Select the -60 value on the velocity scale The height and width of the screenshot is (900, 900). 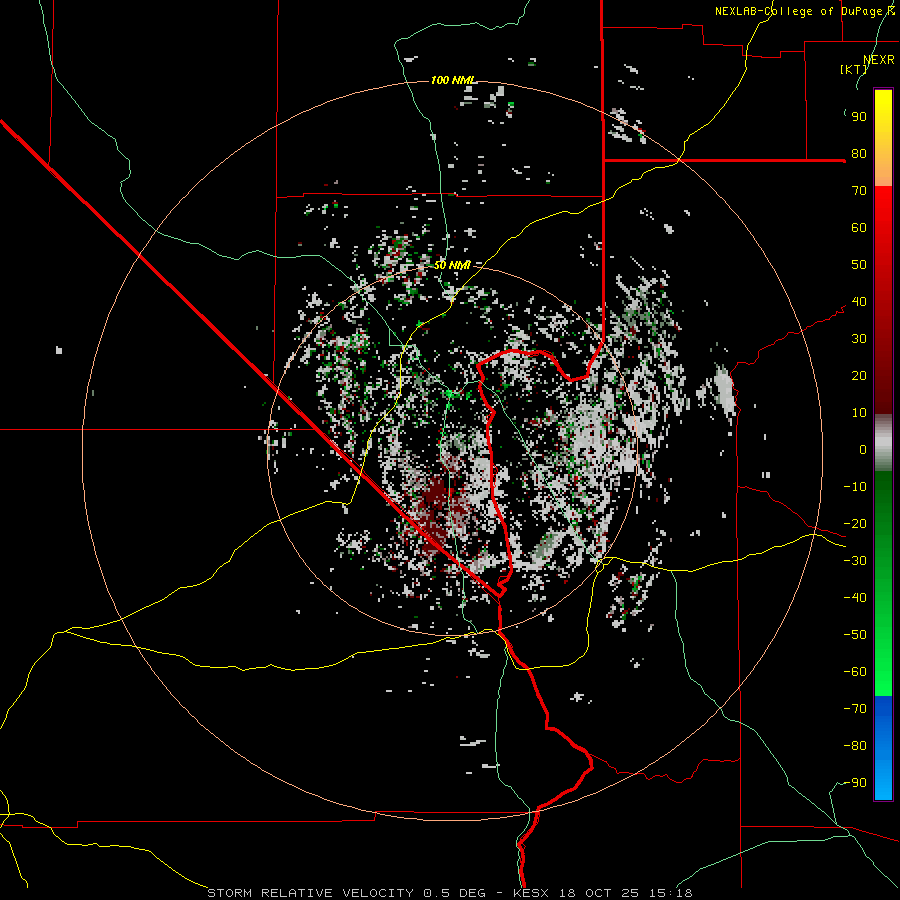855,672
